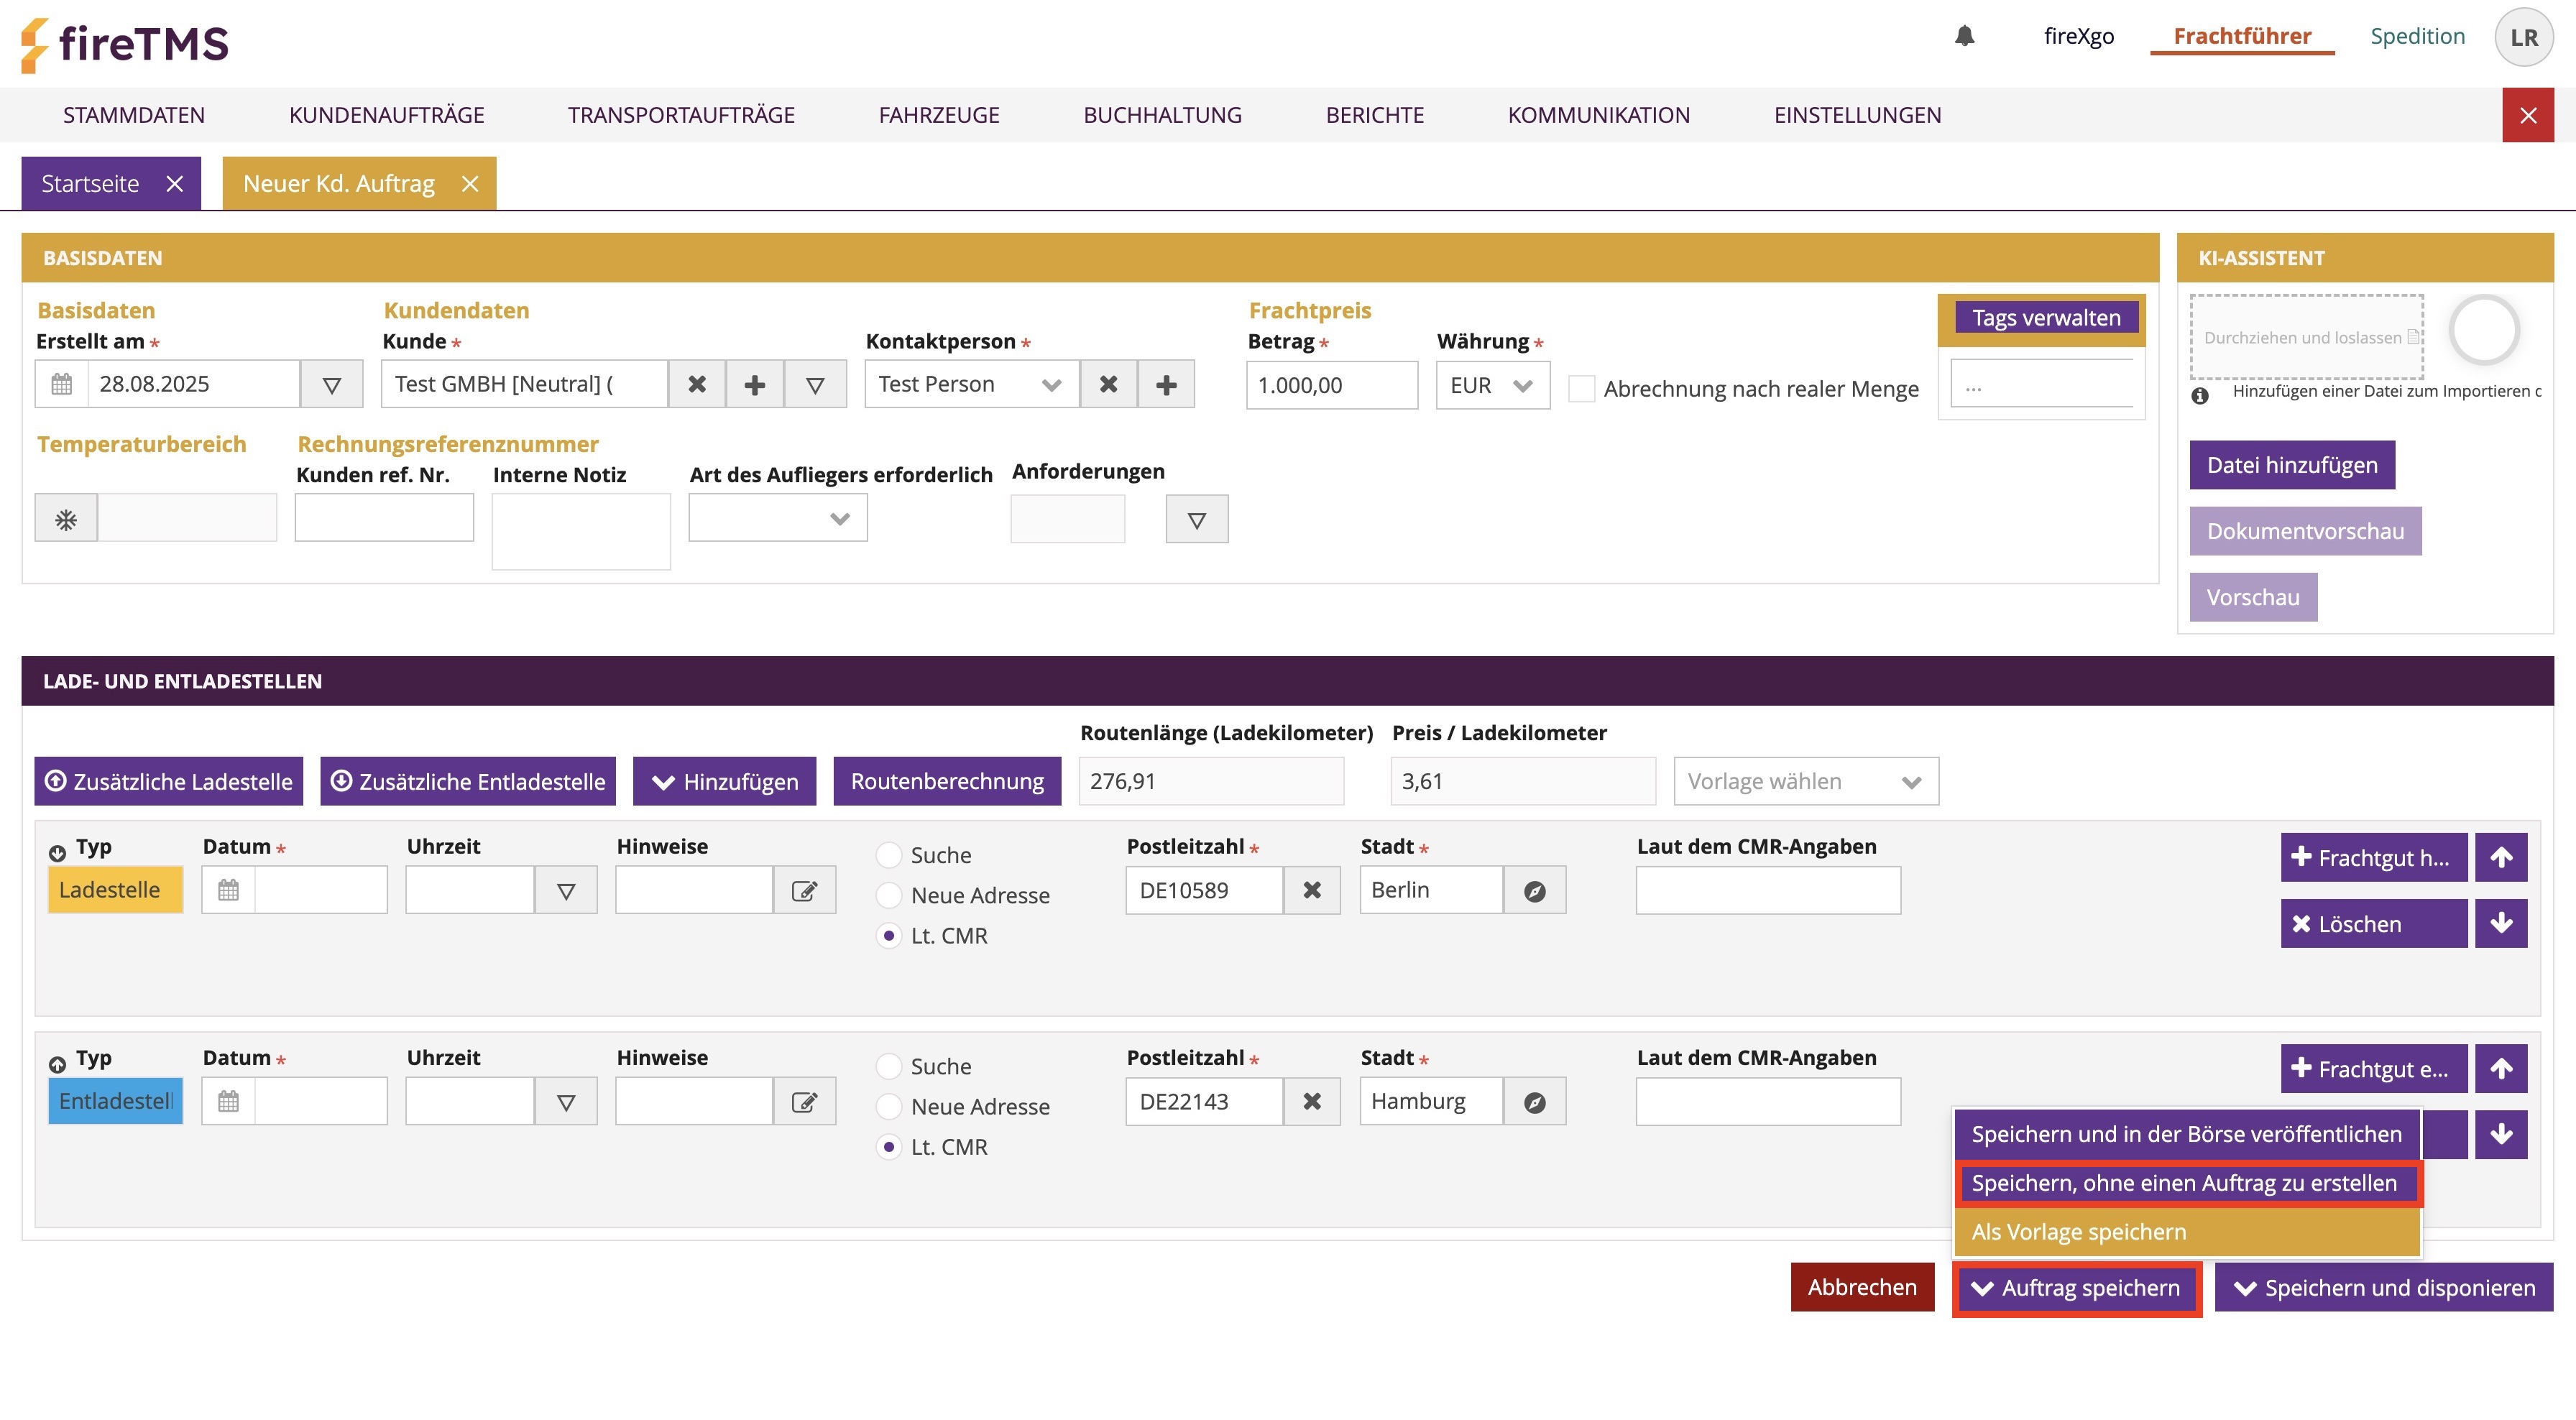This screenshot has height=1420, width=2576.
Task: Click the notification bell icon
Action: pyautogui.click(x=1964, y=37)
